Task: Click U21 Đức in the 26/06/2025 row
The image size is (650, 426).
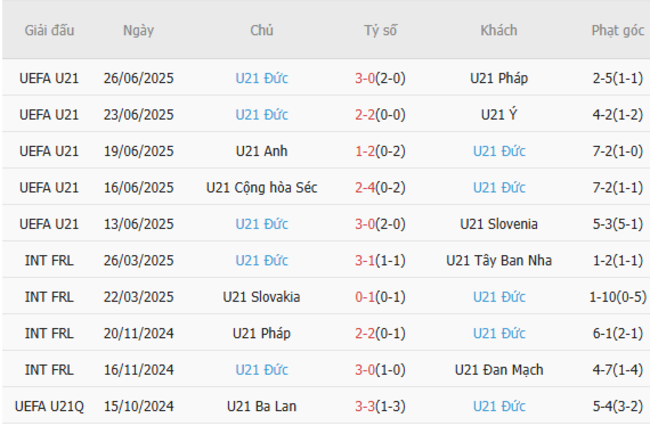Action: point(262,78)
